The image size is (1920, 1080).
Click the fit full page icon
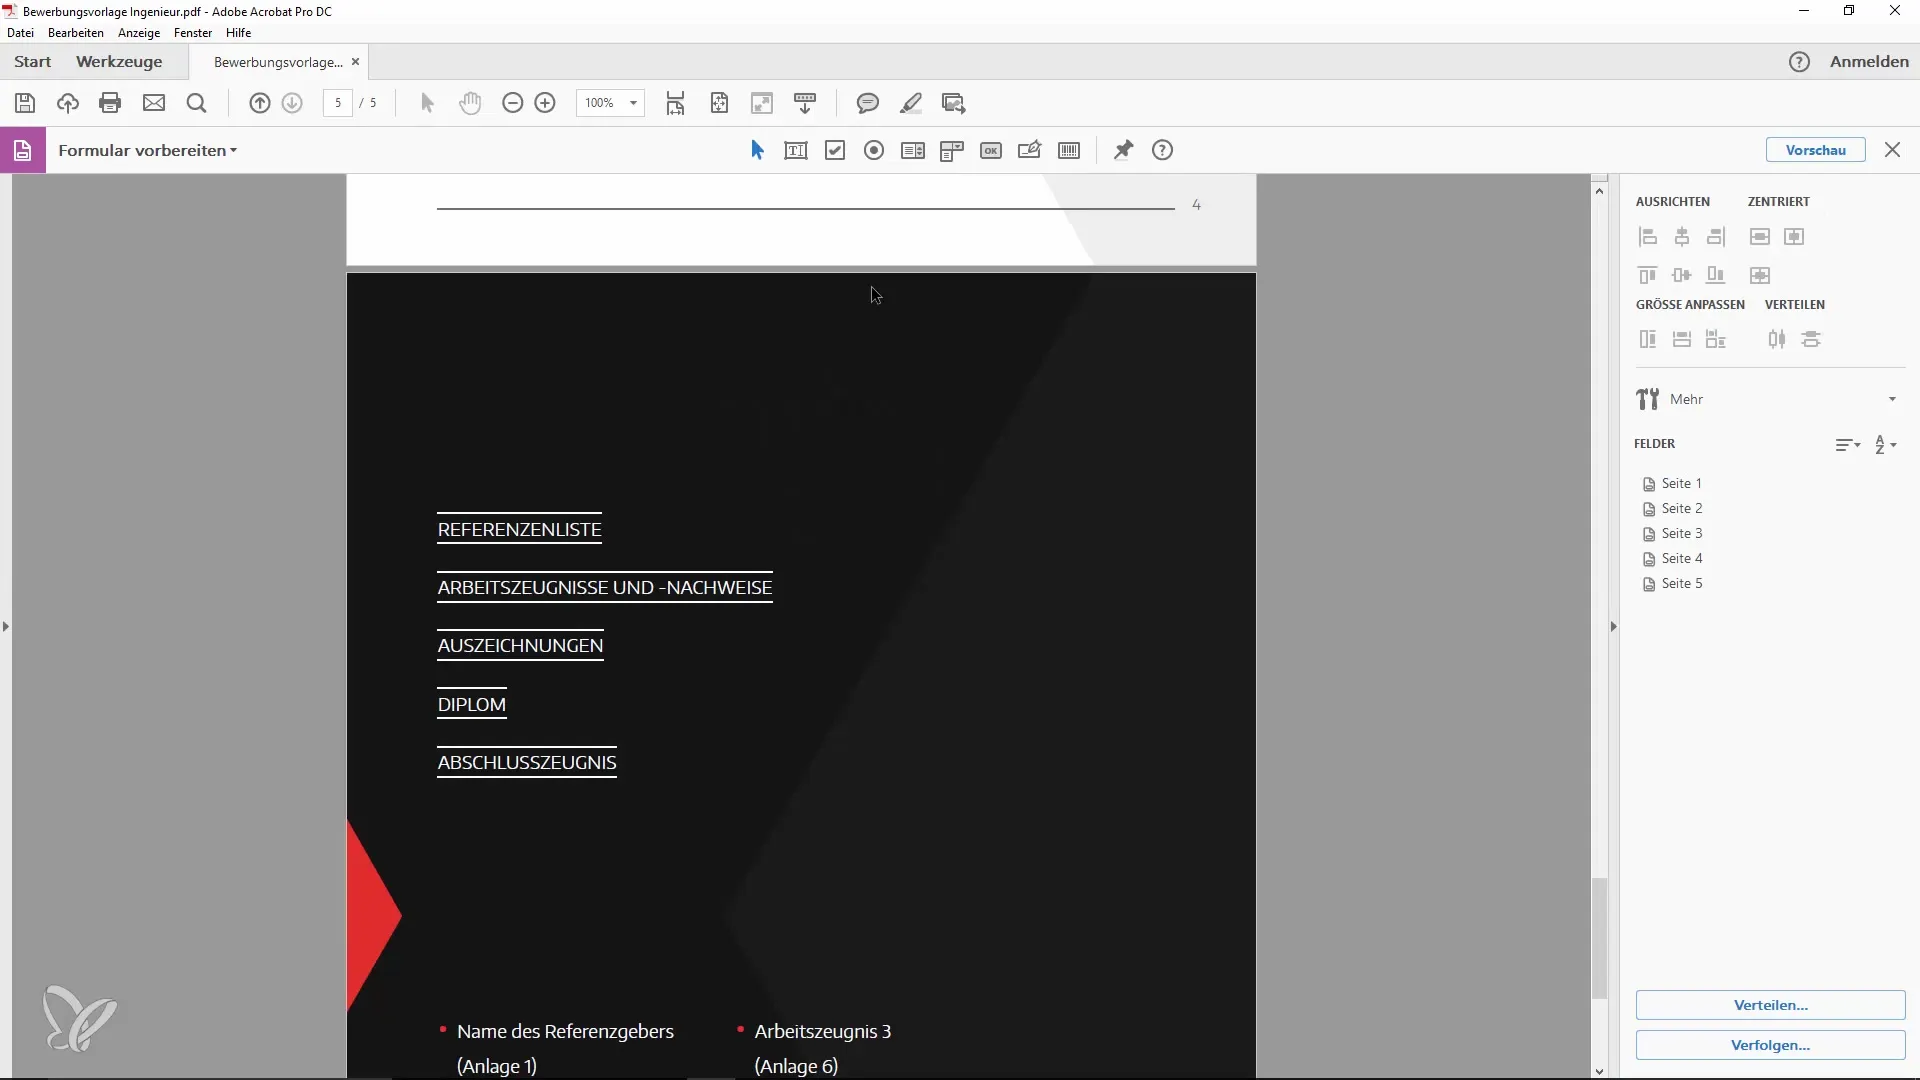(720, 103)
